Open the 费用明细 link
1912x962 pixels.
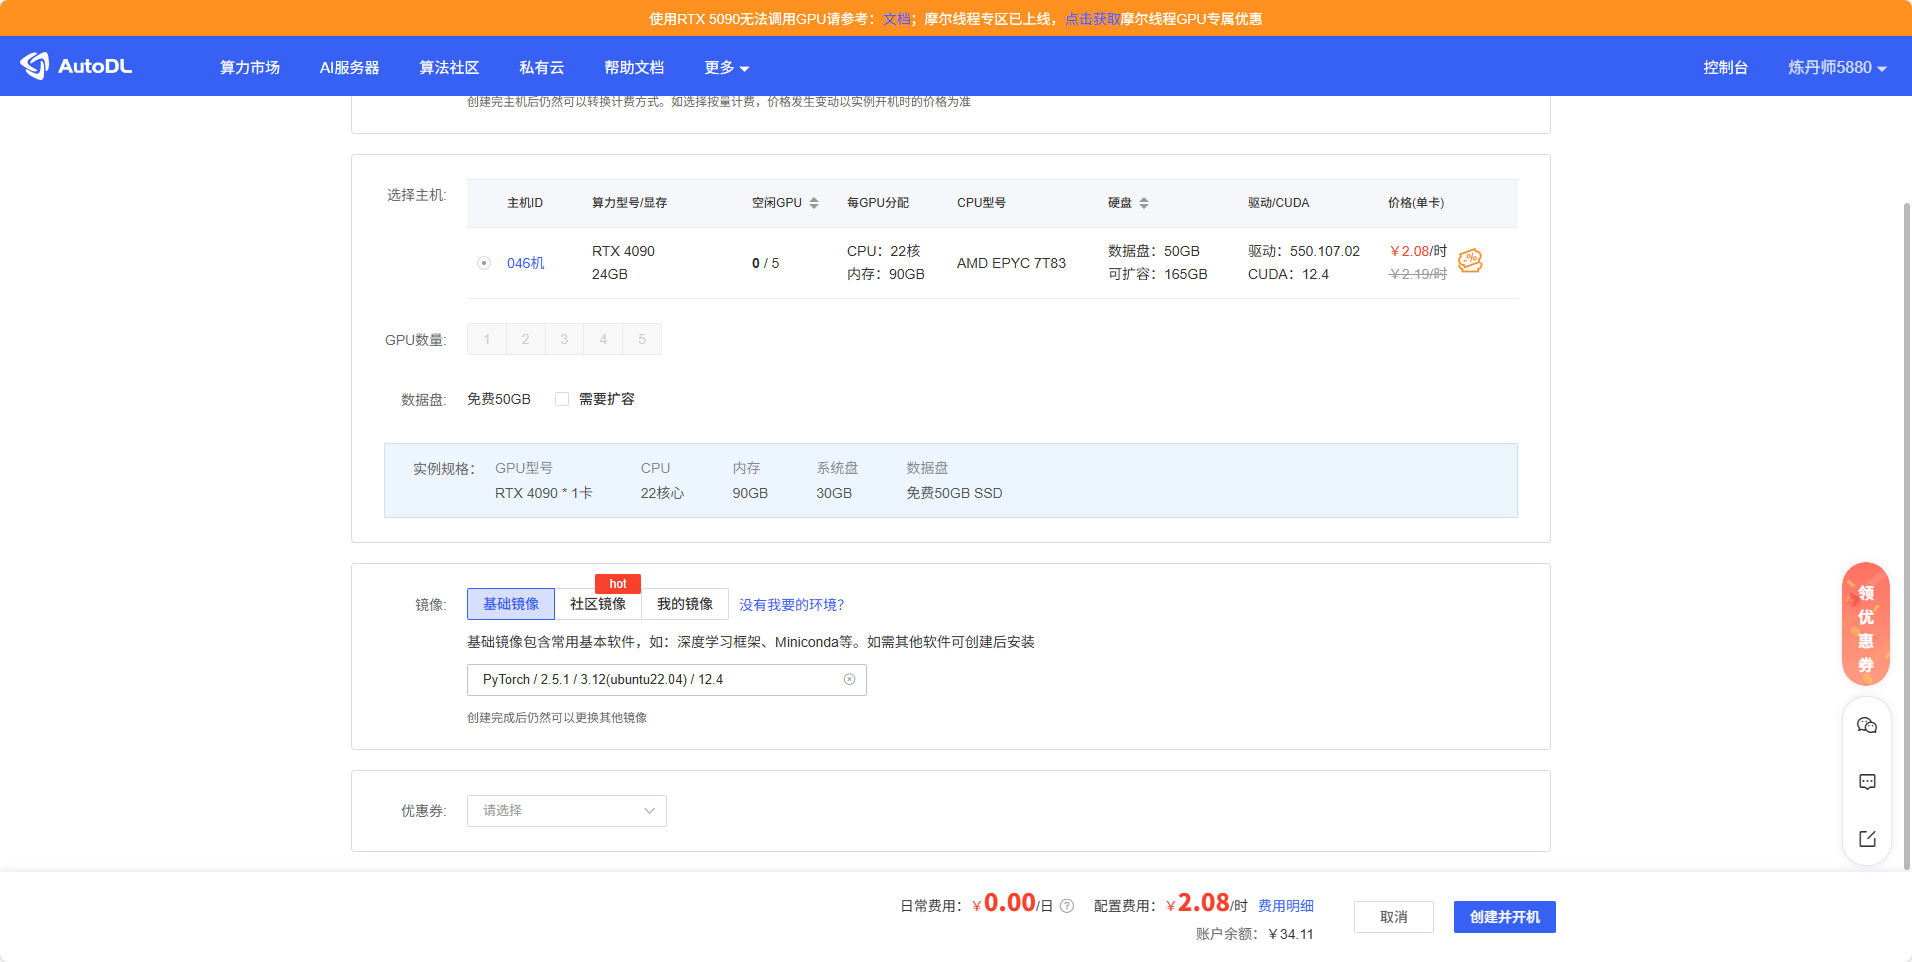point(1286,905)
